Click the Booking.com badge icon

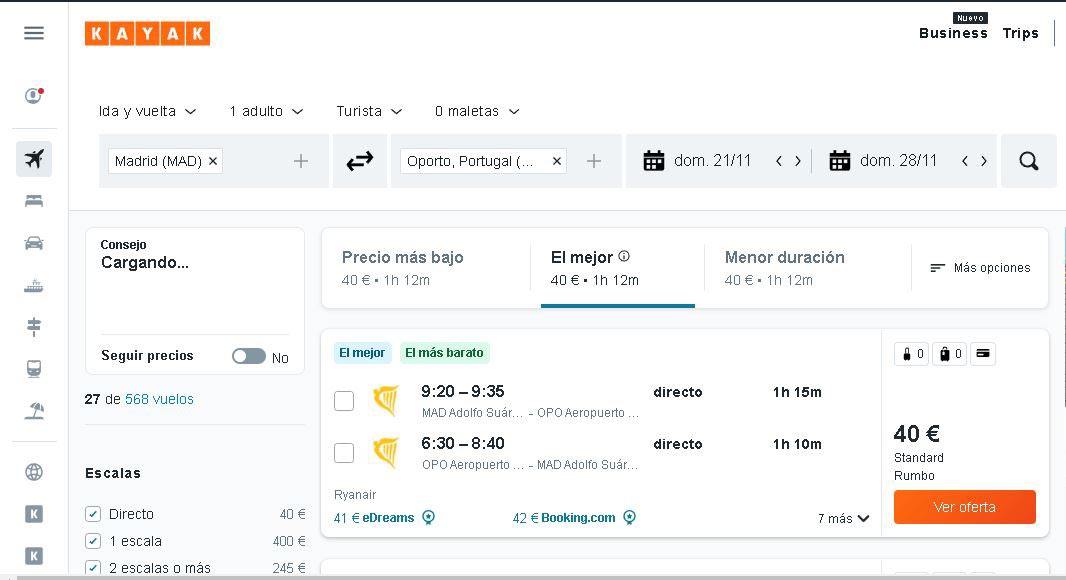tap(630, 518)
